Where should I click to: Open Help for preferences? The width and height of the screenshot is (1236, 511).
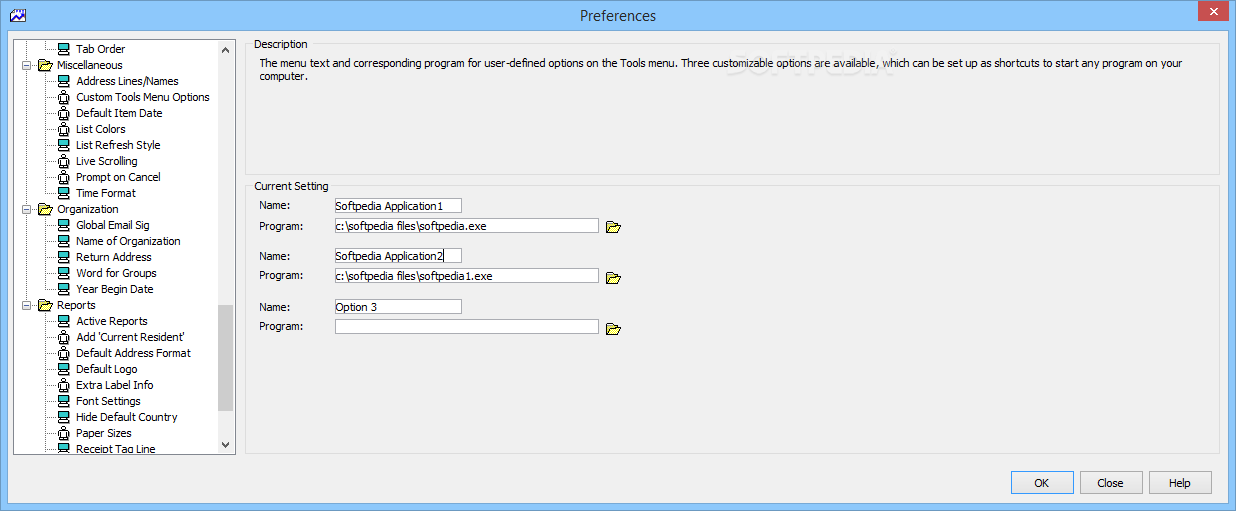point(1180,483)
